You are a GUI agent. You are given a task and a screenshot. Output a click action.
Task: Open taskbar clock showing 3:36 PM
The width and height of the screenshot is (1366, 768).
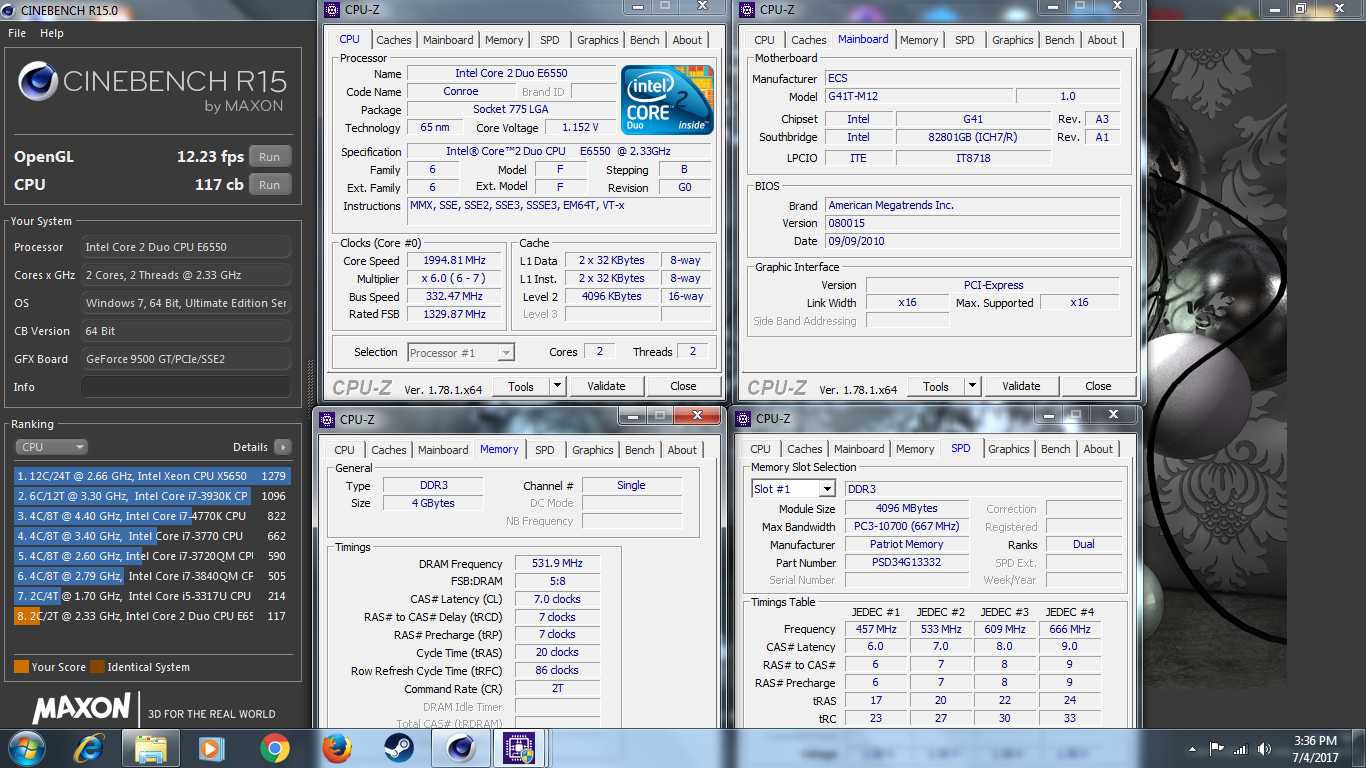[1314, 749]
